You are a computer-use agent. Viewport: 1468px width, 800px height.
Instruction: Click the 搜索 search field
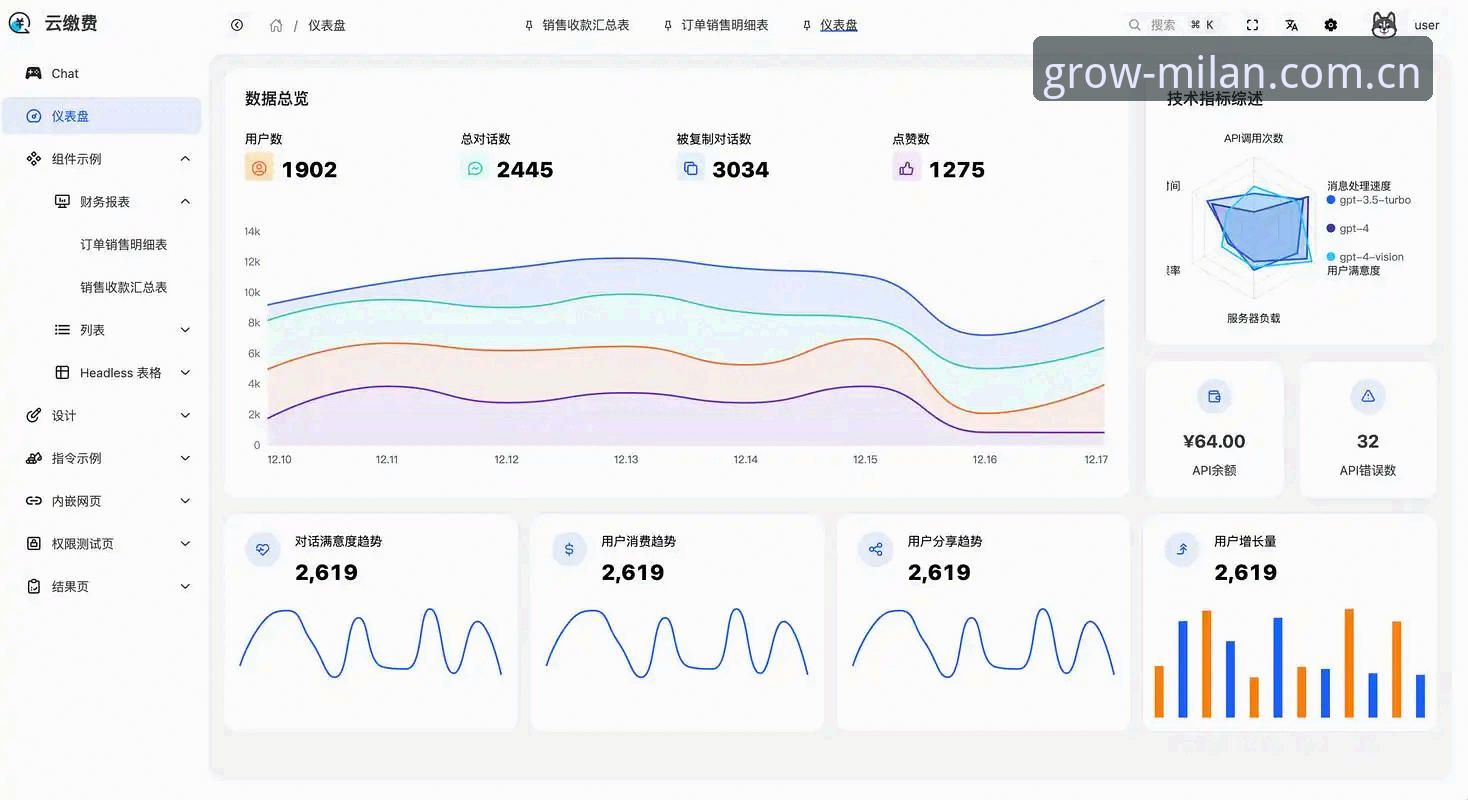[x=1171, y=25]
